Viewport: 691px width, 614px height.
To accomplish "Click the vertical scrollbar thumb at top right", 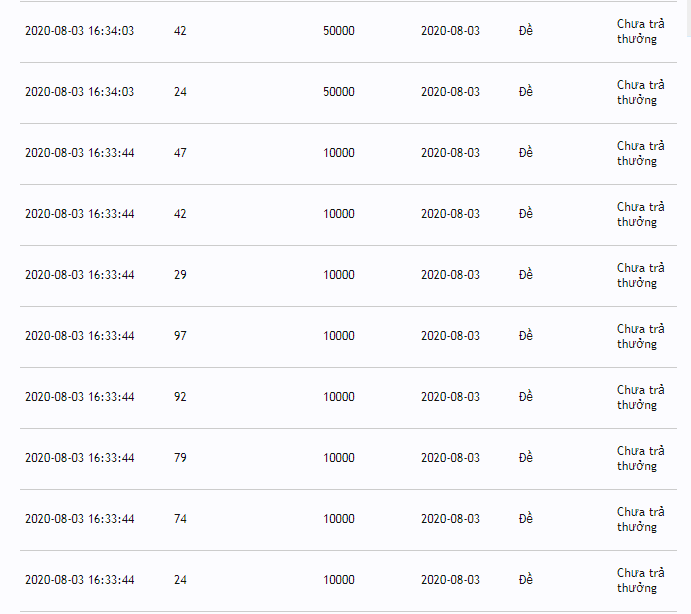I will [687, 18].
